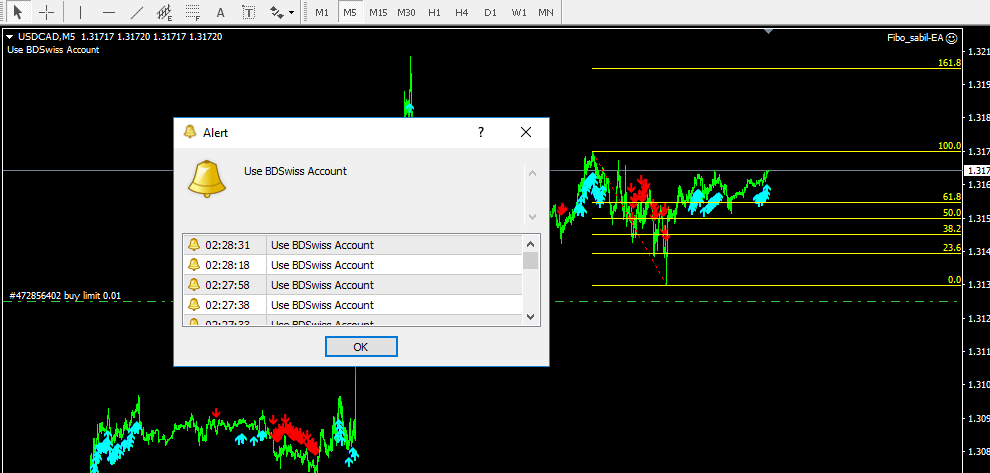The height and width of the screenshot is (473, 990).
Task: Select the buy limit #472856402 order label
Action: (x=66, y=295)
